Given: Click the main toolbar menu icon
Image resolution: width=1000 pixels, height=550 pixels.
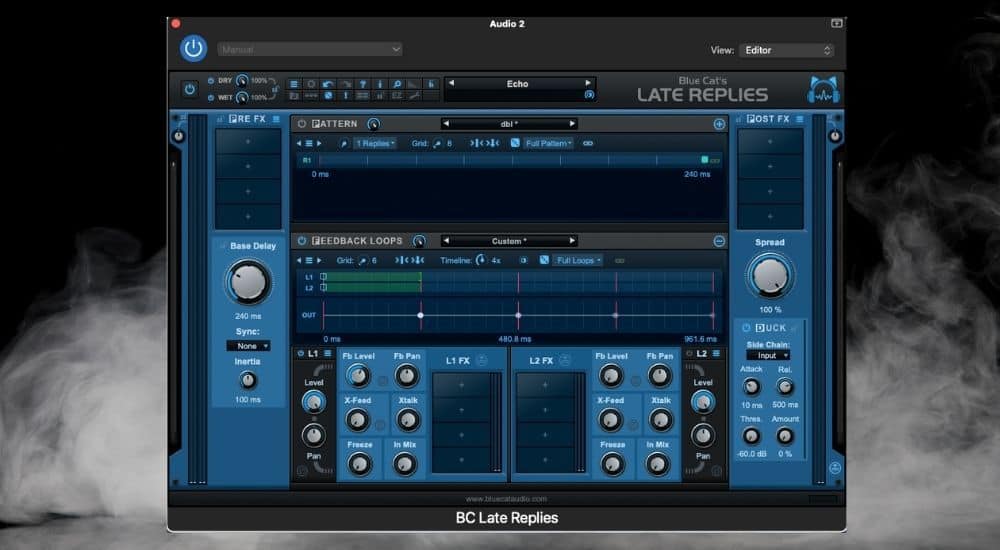Looking at the screenshot, I should 294,84.
